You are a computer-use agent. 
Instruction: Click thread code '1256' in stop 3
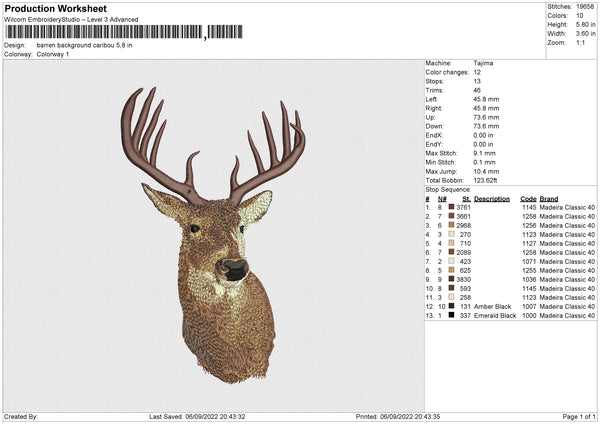[x=529, y=225]
